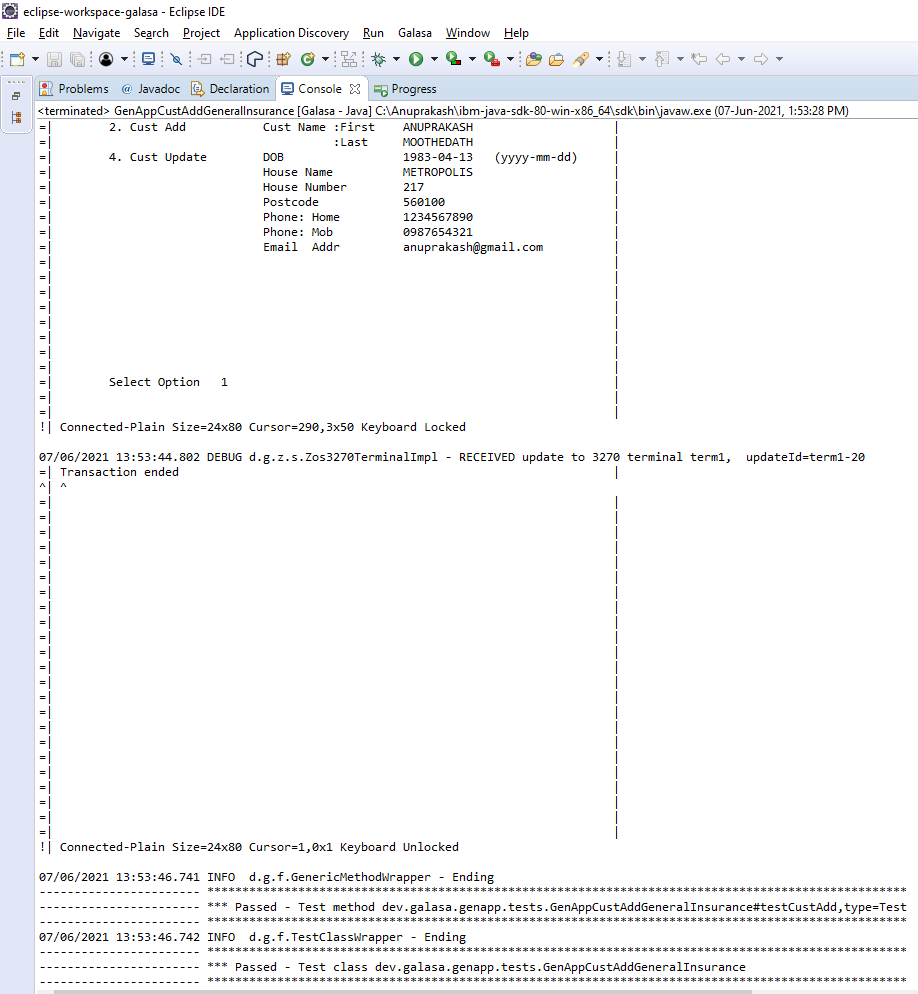Open the Help menu

tap(516, 33)
